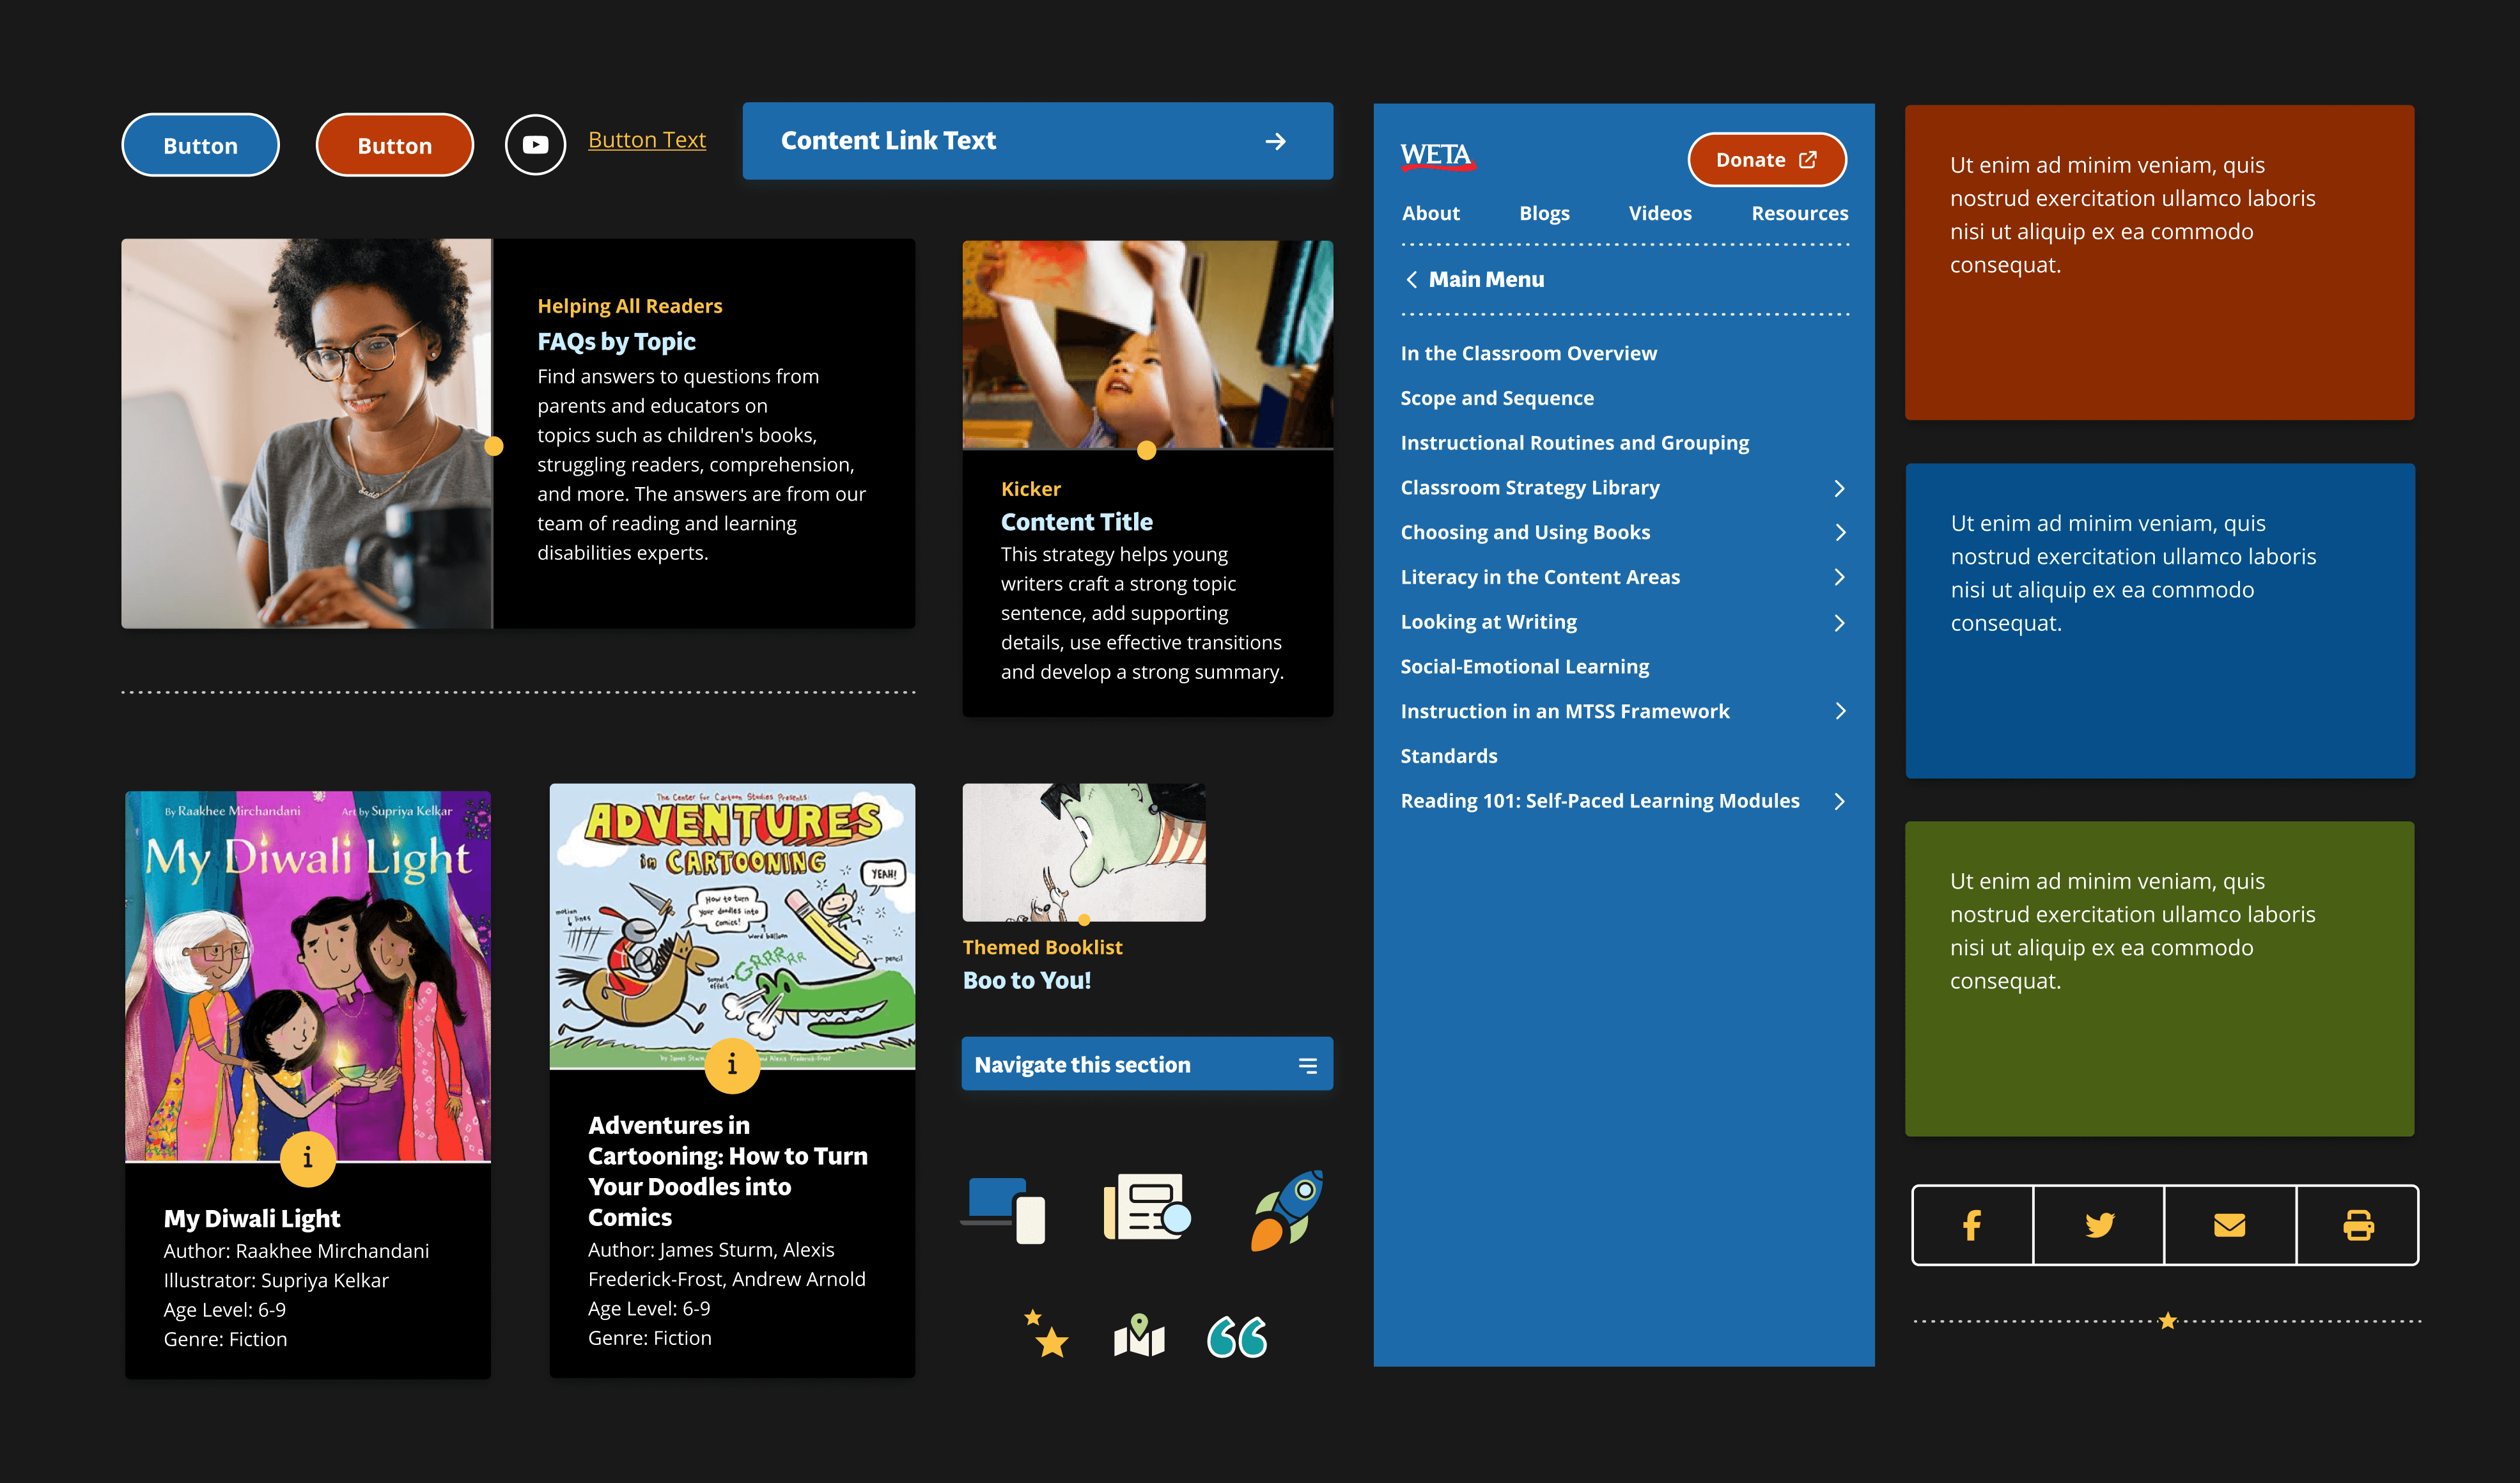Select Instructional Routines and Grouping
Image resolution: width=2520 pixels, height=1483 pixels.
1574,443
